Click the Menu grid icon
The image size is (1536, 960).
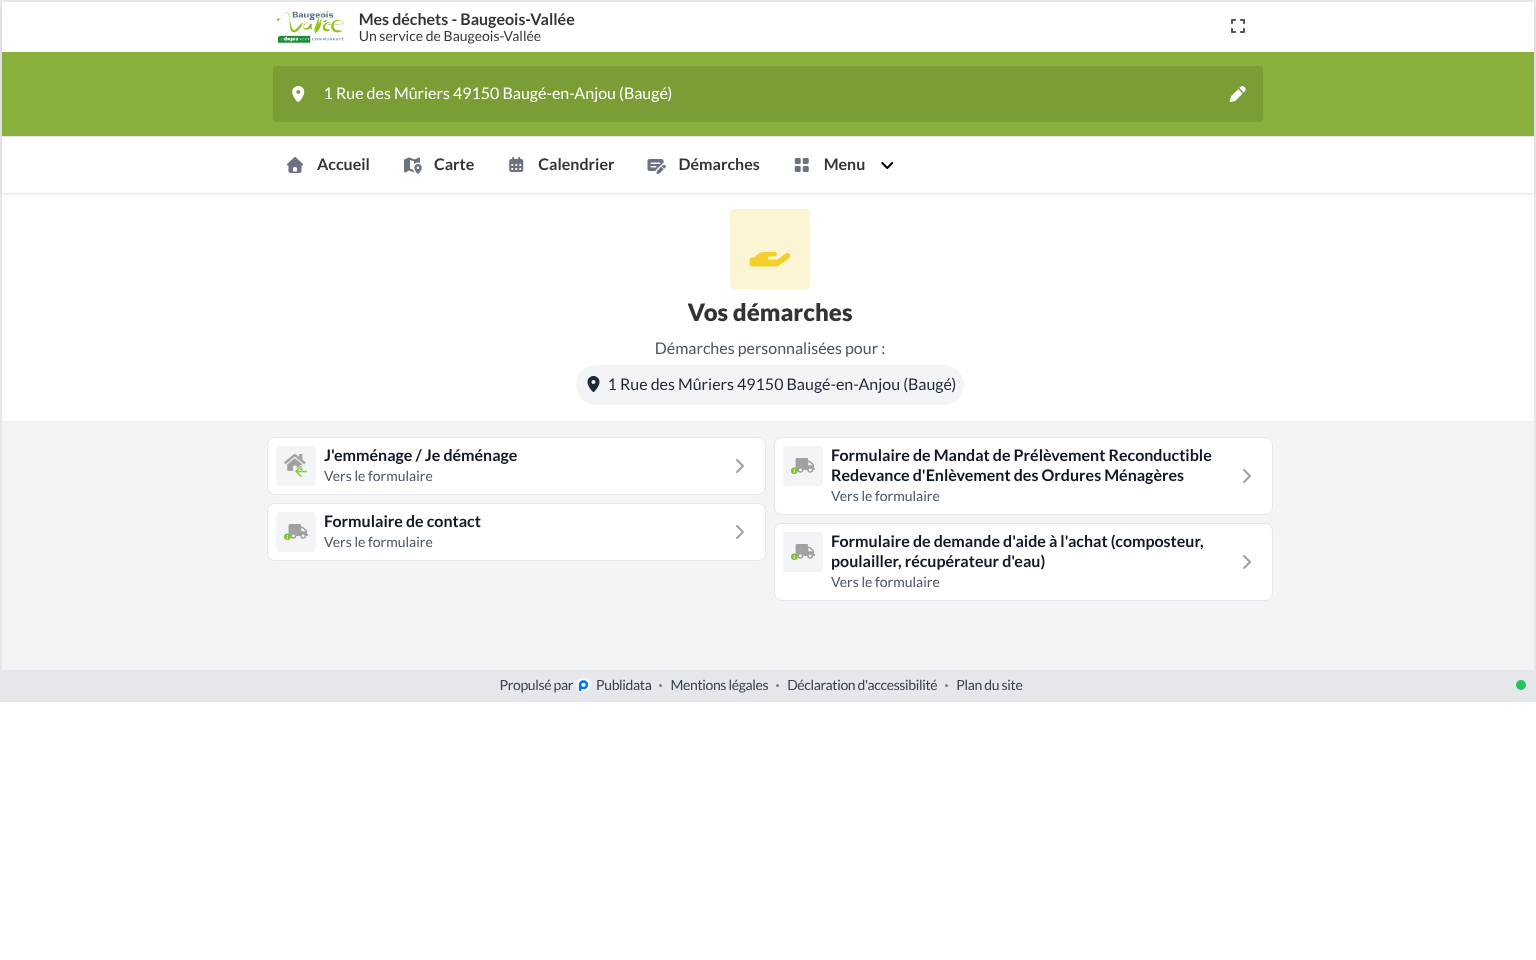[801, 165]
